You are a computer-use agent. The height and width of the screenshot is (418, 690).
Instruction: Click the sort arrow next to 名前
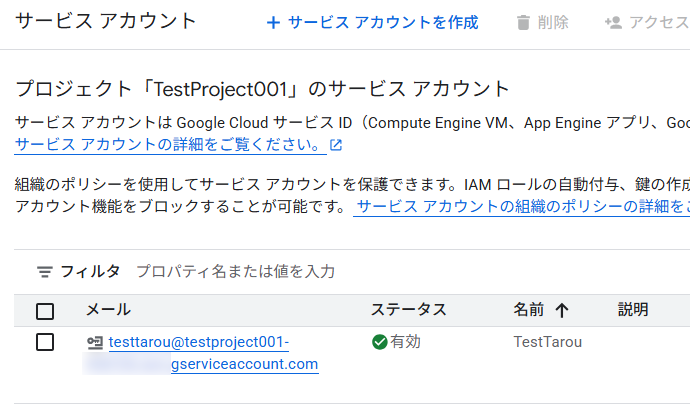(x=561, y=310)
